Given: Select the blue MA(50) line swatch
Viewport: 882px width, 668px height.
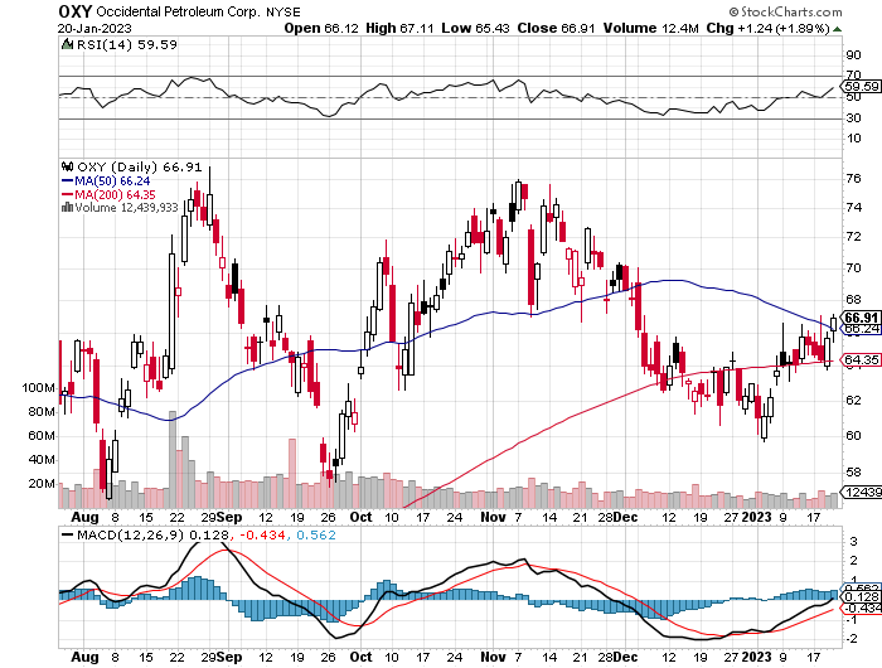Looking at the screenshot, I should click(x=67, y=181).
